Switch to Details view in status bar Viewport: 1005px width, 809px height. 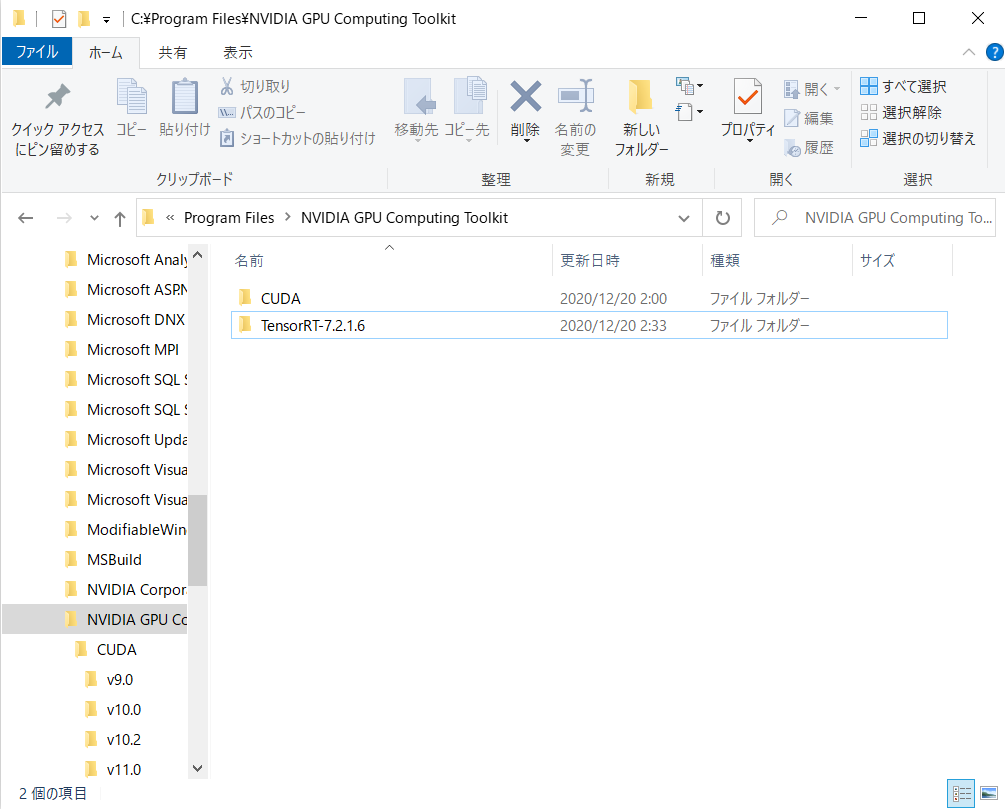pos(961,794)
